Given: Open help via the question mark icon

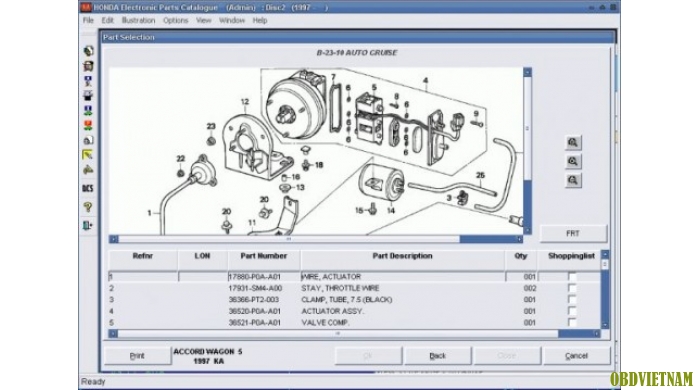Looking at the screenshot, I should coord(88,207).
